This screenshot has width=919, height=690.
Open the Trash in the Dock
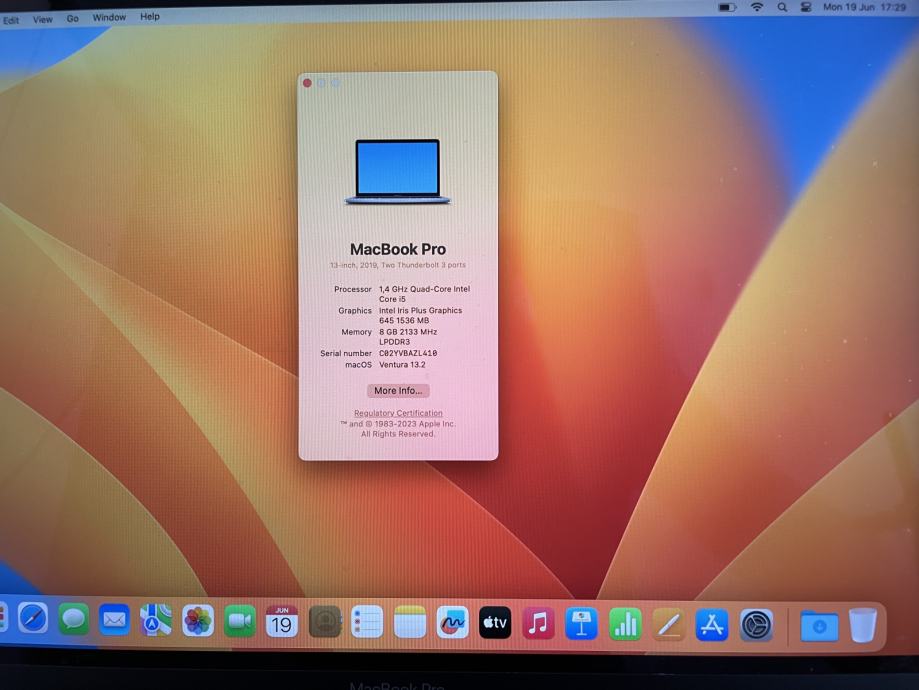coord(863,625)
